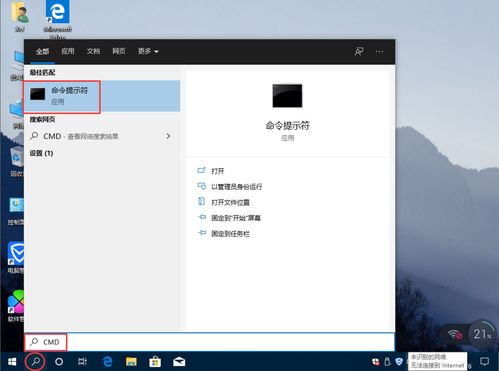Launch Edge from the taskbar
This screenshot has width=499, height=371.
click(107, 362)
